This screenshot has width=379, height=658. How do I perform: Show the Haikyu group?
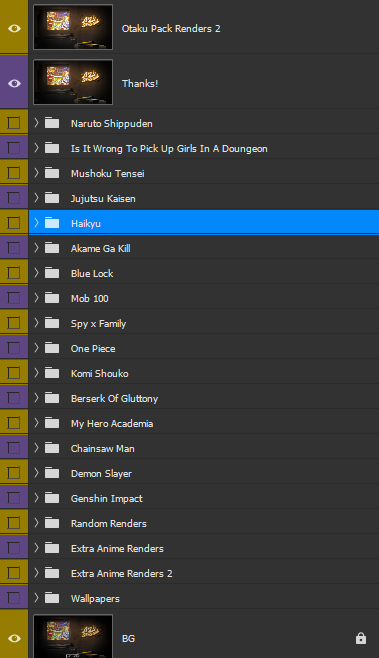[x=14, y=223]
